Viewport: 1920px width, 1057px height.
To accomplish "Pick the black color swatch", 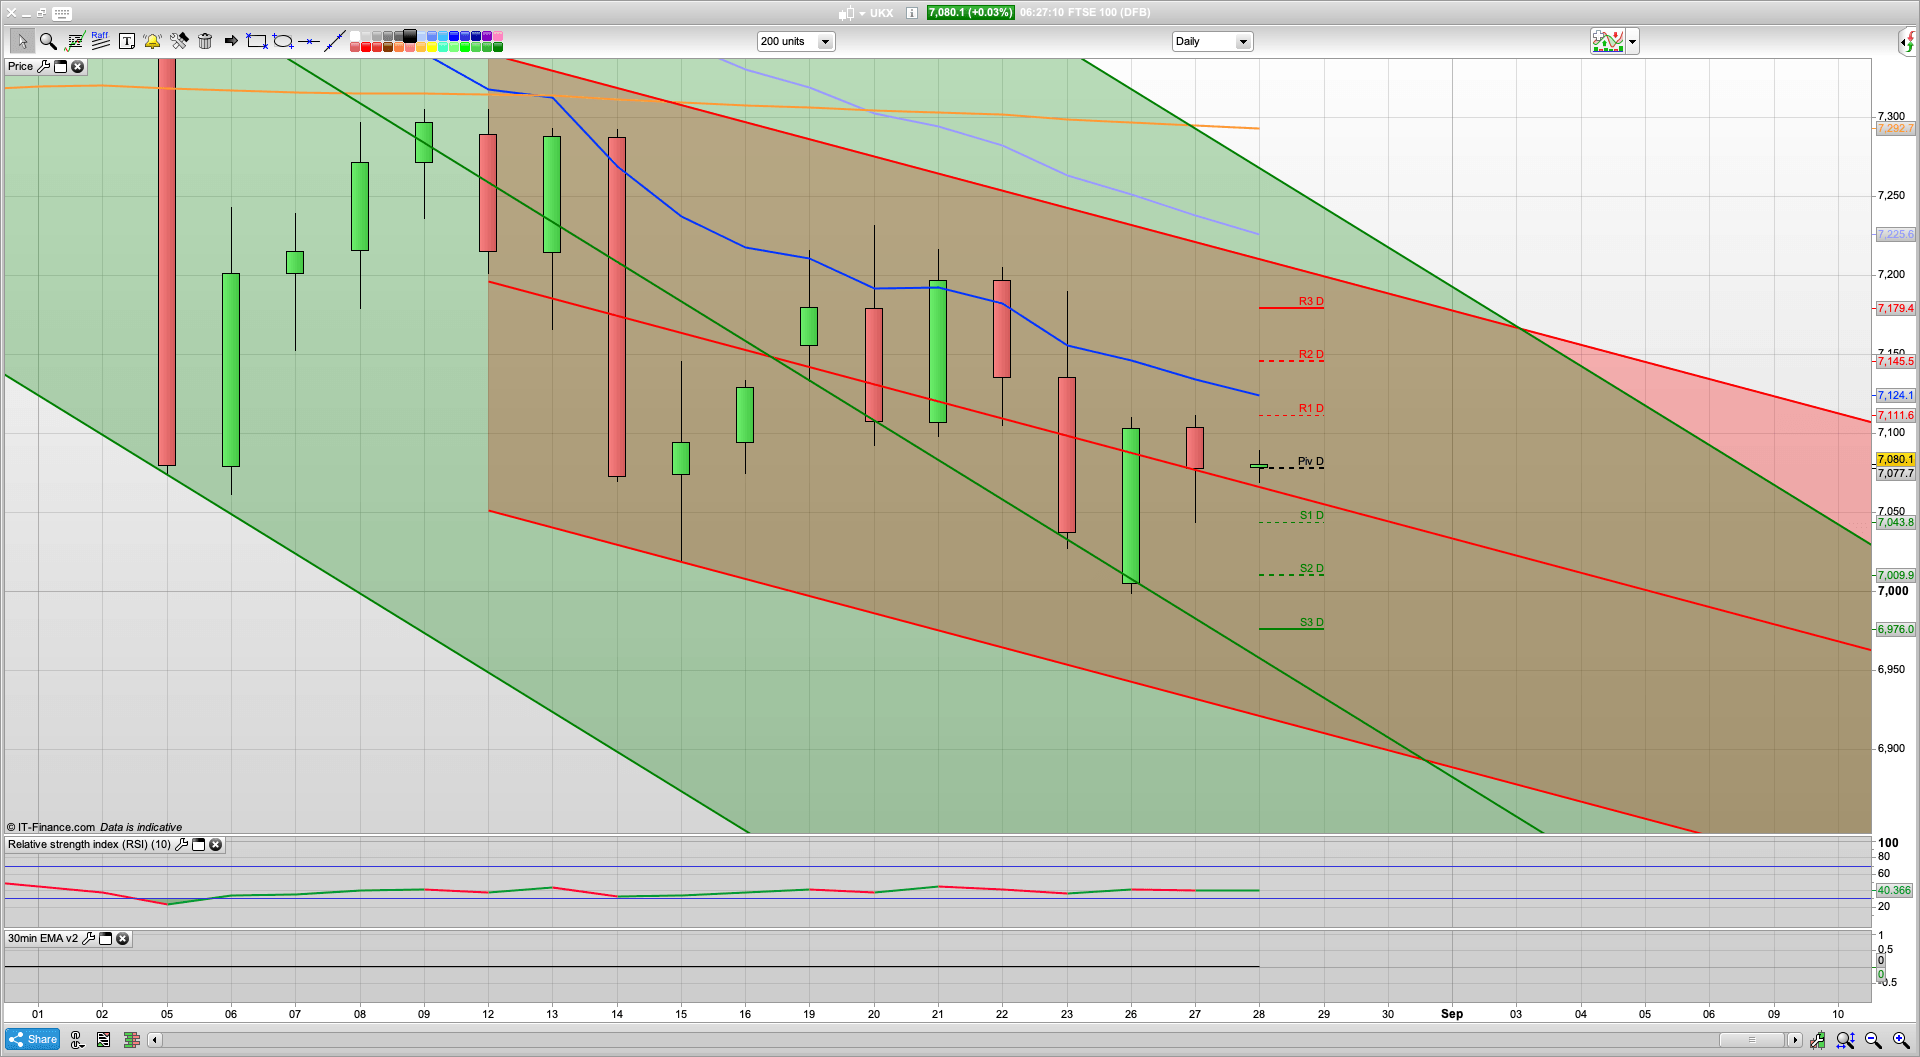I will 410,36.
